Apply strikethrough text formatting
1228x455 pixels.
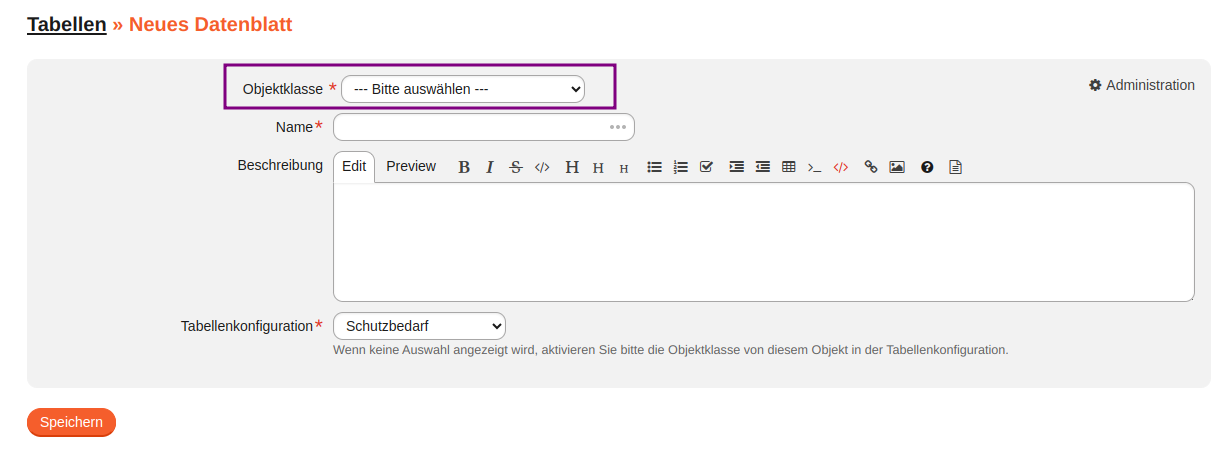[516, 167]
